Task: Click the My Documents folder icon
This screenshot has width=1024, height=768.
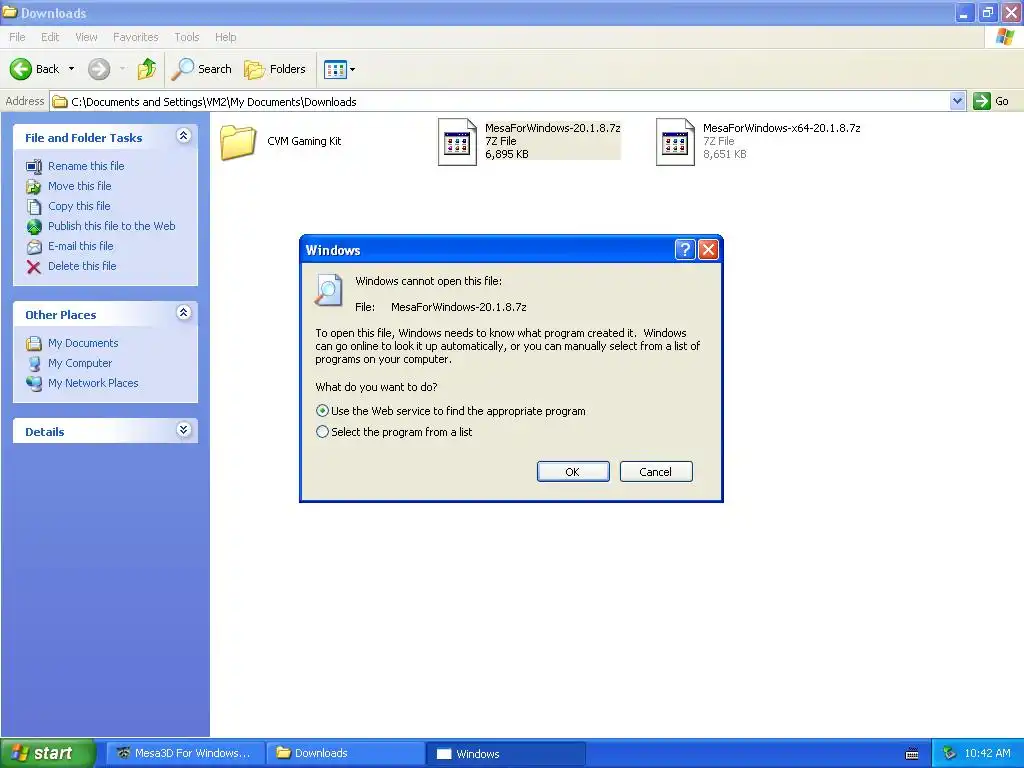Action: pyautogui.click(x=34, y=344)
